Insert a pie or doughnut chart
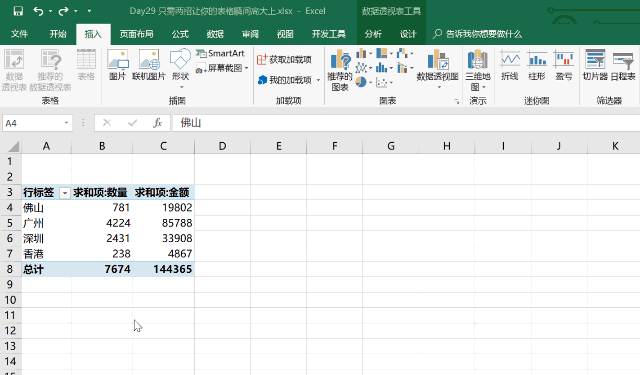Viewport: 640px width, 375px height. click(364, 82)
